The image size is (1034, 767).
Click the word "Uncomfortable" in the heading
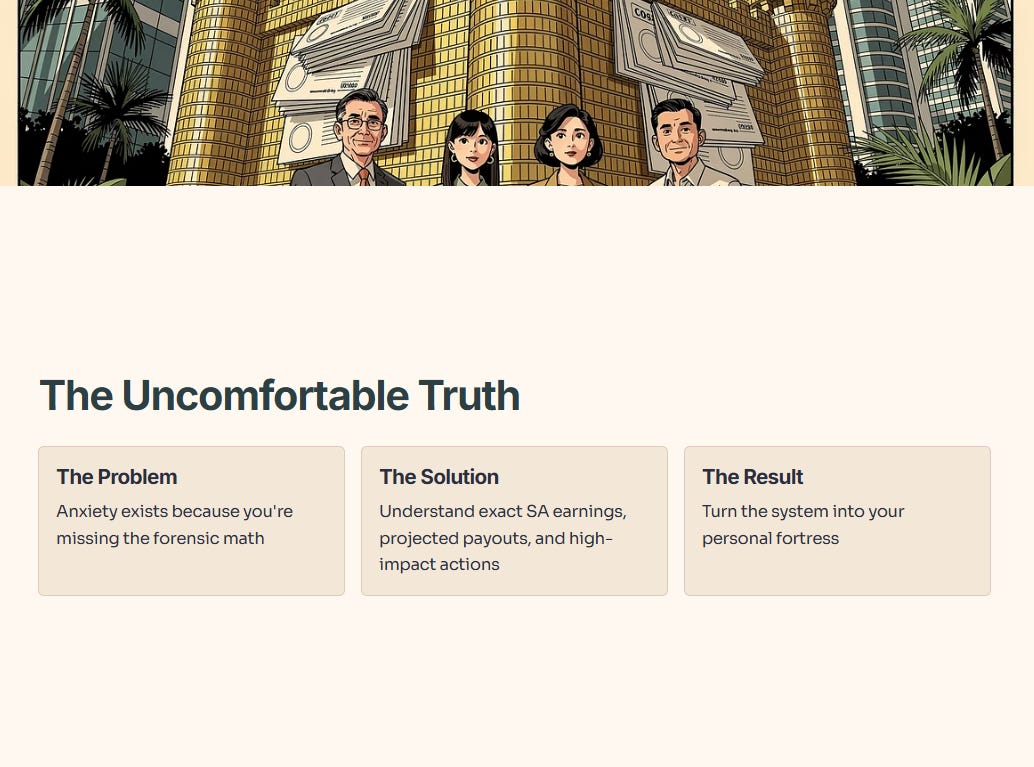click(266, 395)
